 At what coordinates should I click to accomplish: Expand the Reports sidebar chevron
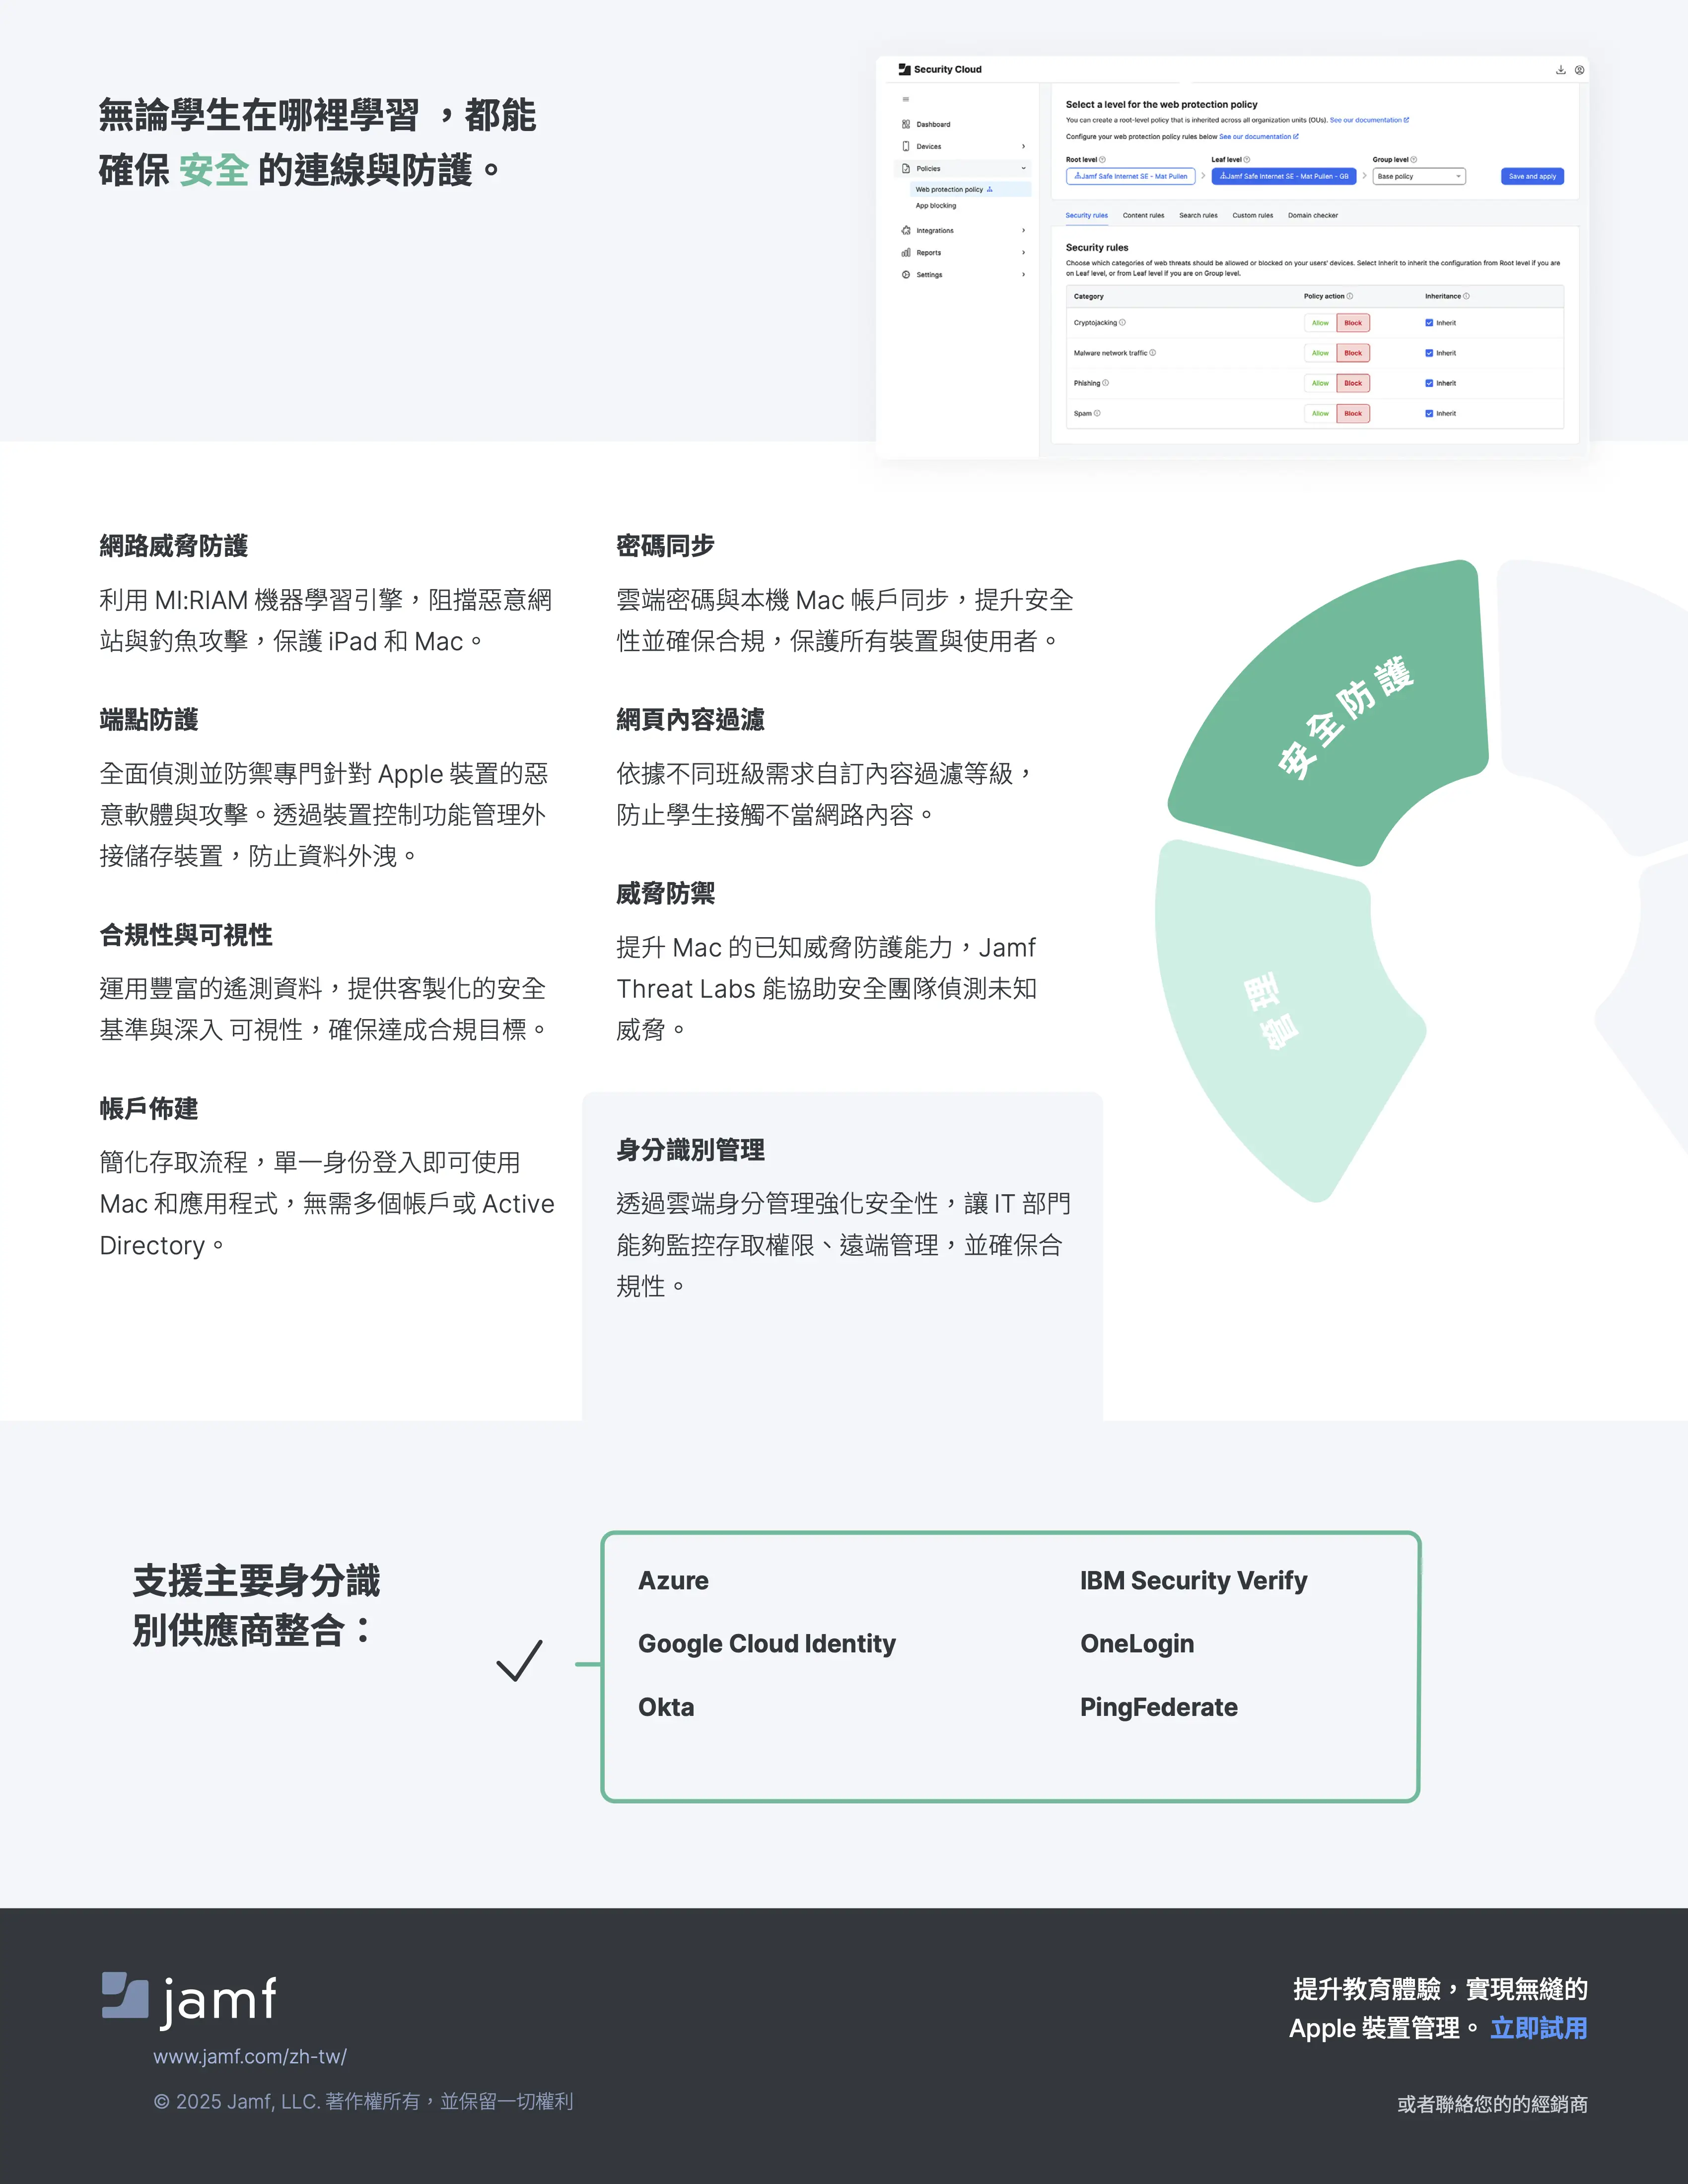(x=1023, y=252)
